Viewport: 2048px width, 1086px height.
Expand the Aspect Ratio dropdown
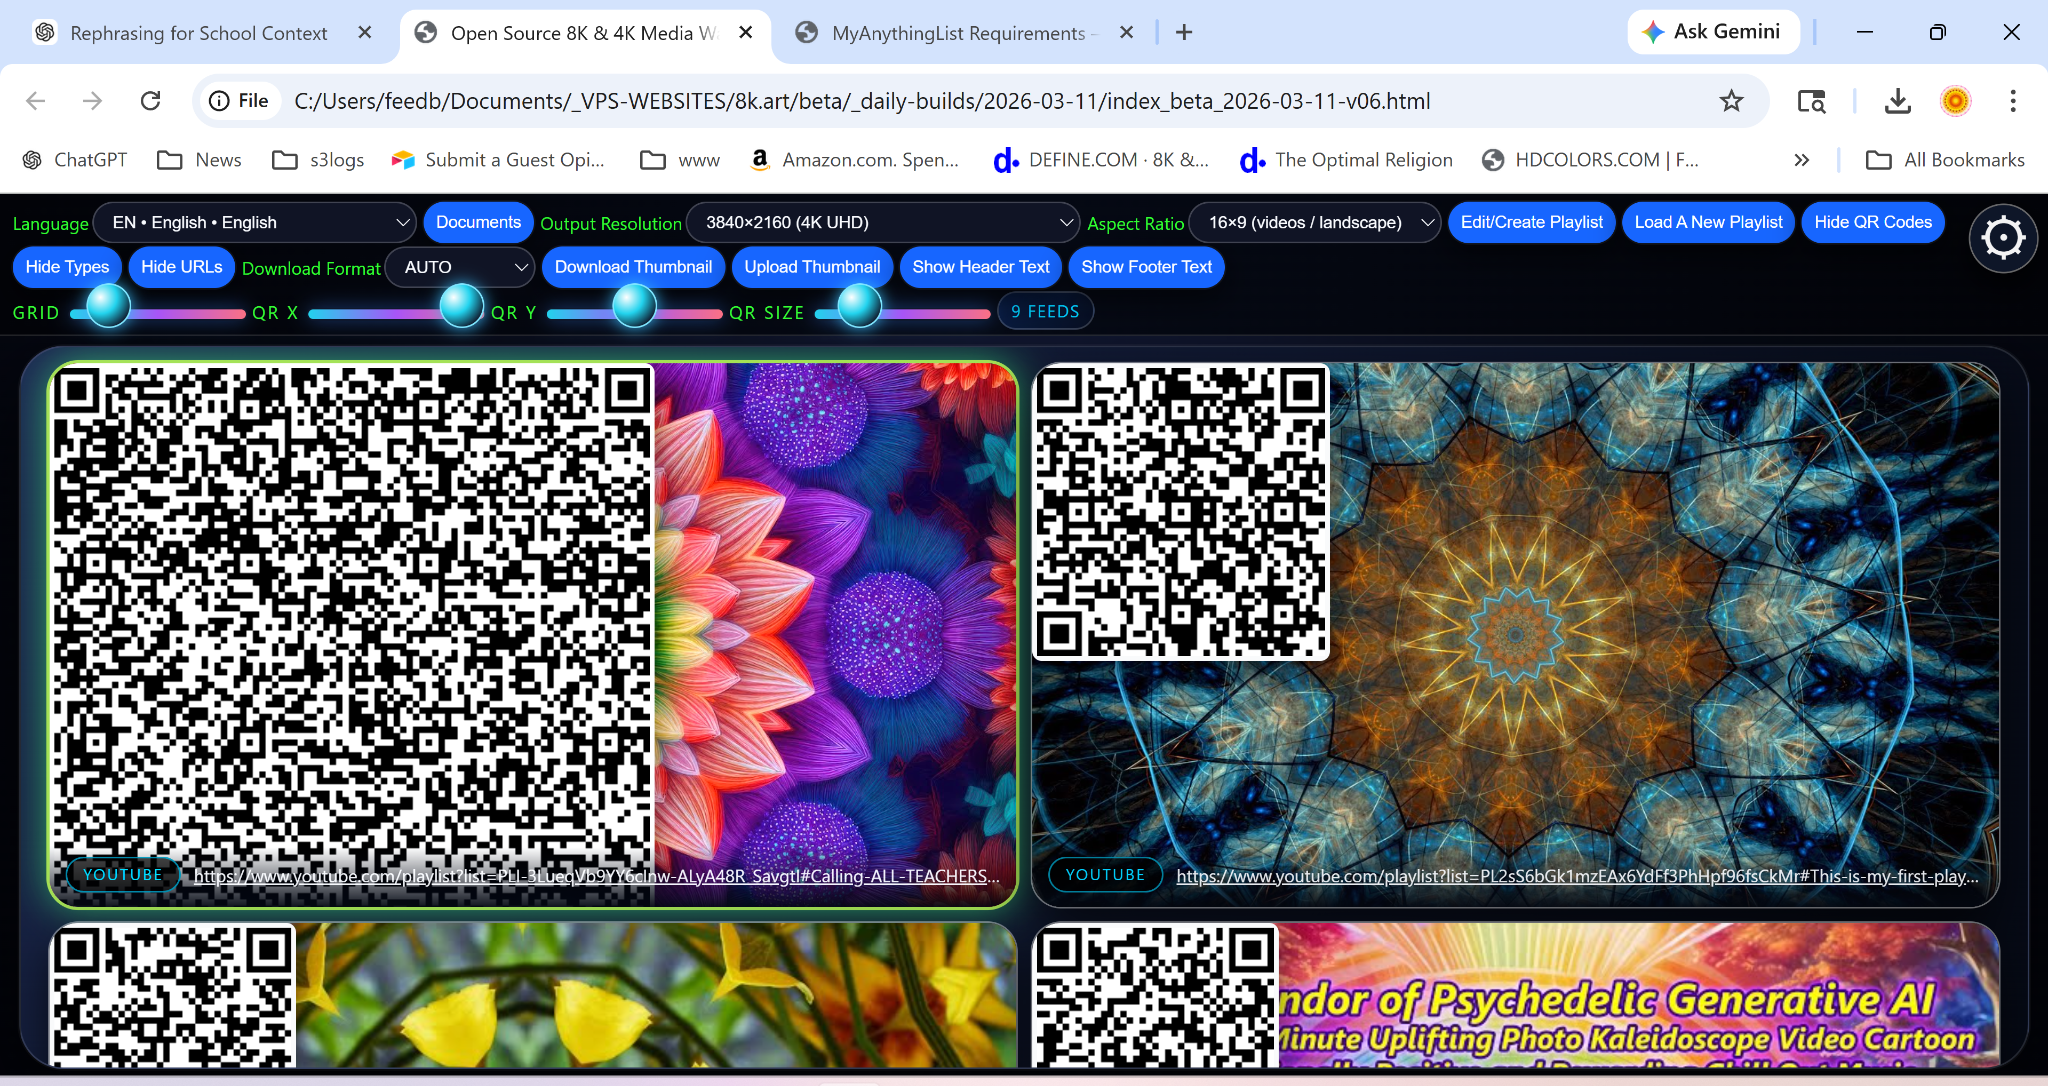[1315, 222]
